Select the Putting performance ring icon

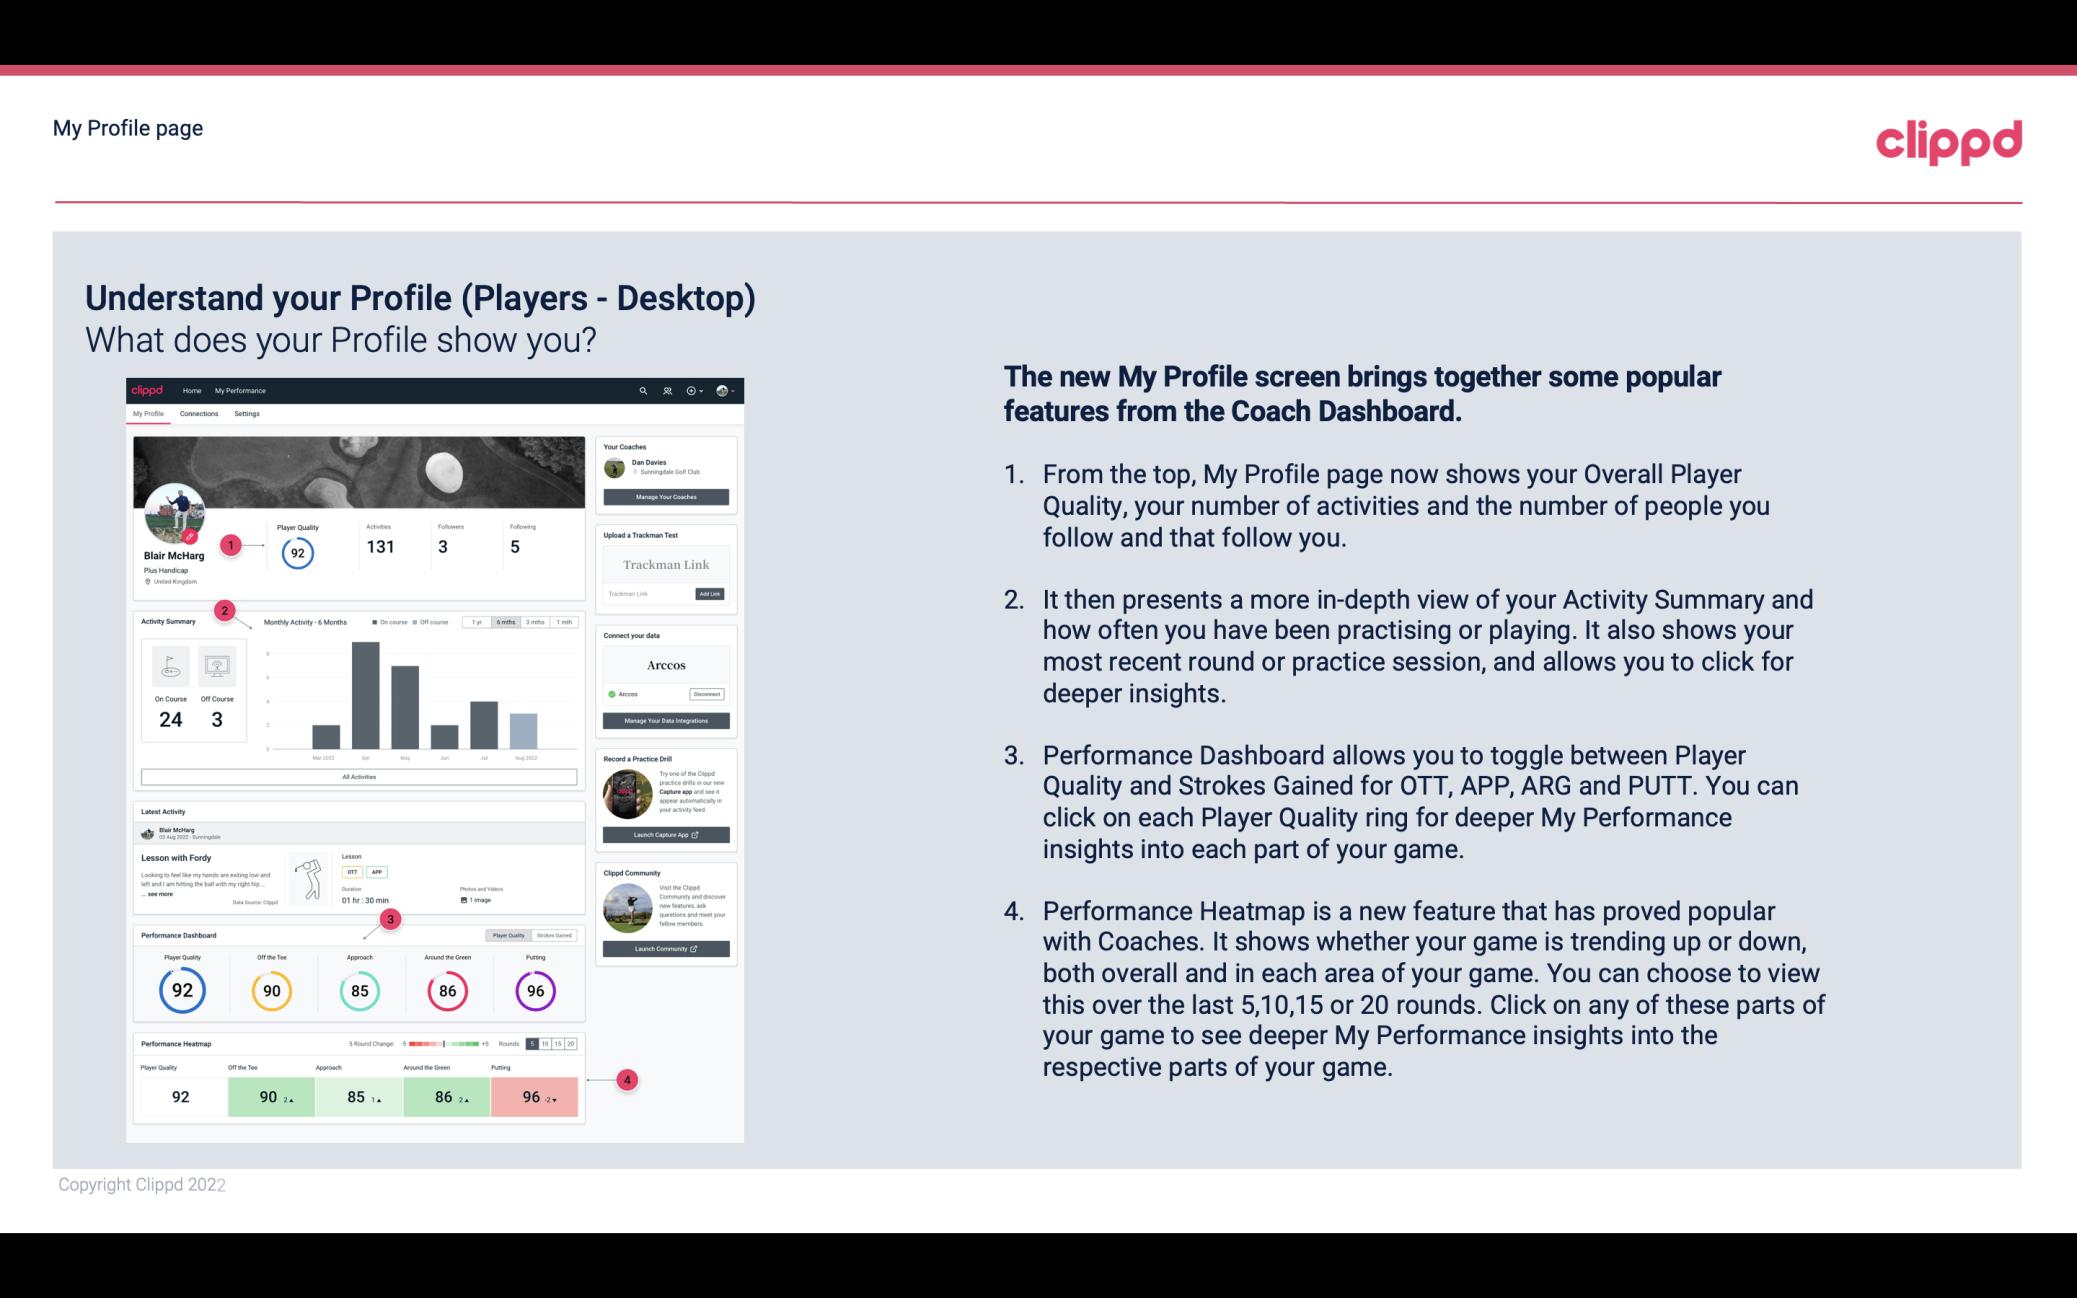[x=532, y=990]
